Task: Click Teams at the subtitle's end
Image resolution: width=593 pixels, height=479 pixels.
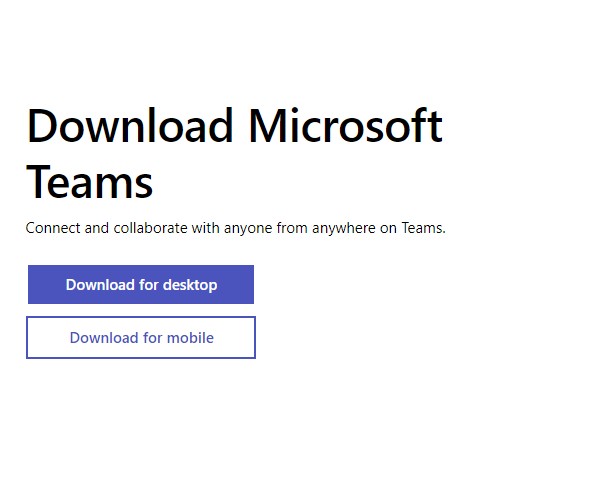Action: pos(424,228)
